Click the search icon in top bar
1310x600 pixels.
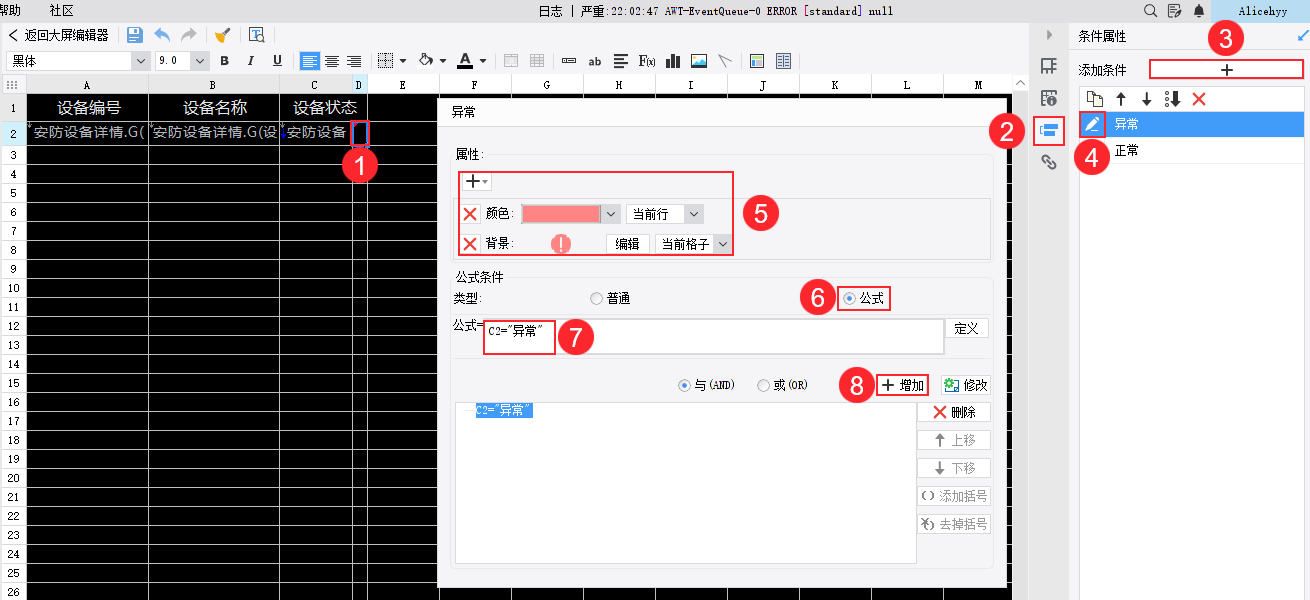point(1151,11)
